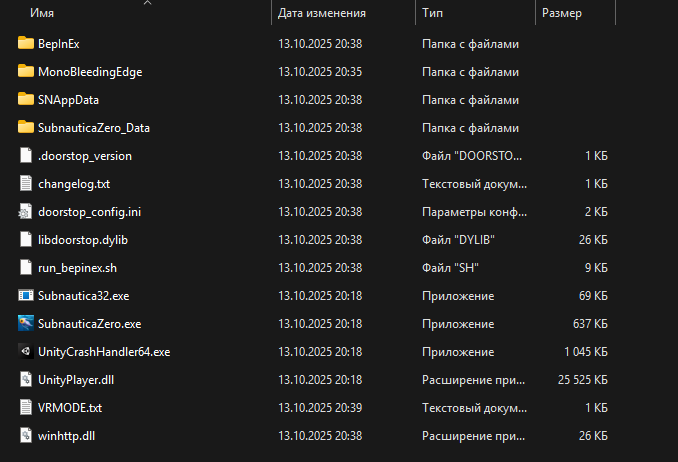Screen dimensions: 678x462
Task: Click the UnityCrashHandler64.exe Unity icon
Action: click(26, 351)
